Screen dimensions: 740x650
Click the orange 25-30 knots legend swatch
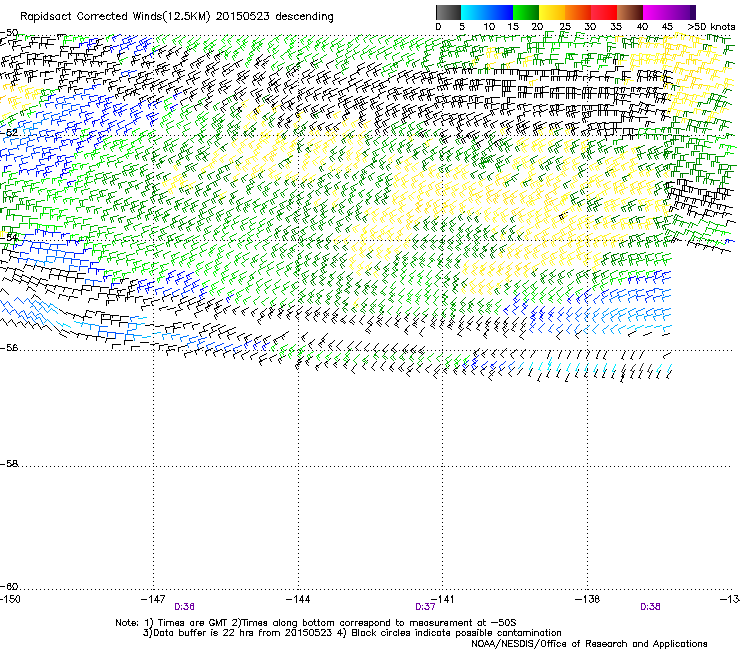coord(578,12)
